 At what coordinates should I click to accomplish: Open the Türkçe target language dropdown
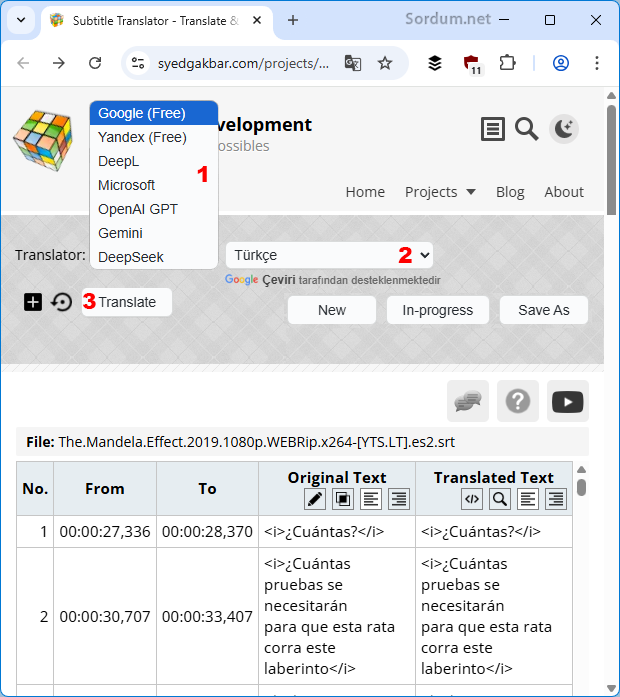coord(329,255)
